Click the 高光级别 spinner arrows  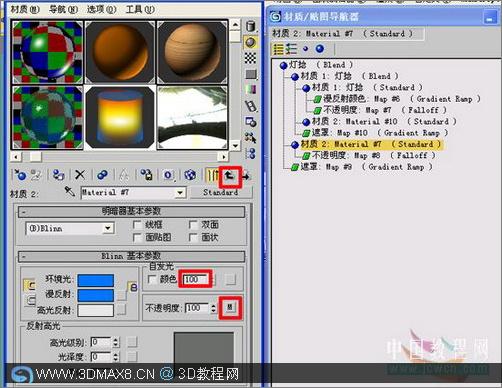point(116,342)
